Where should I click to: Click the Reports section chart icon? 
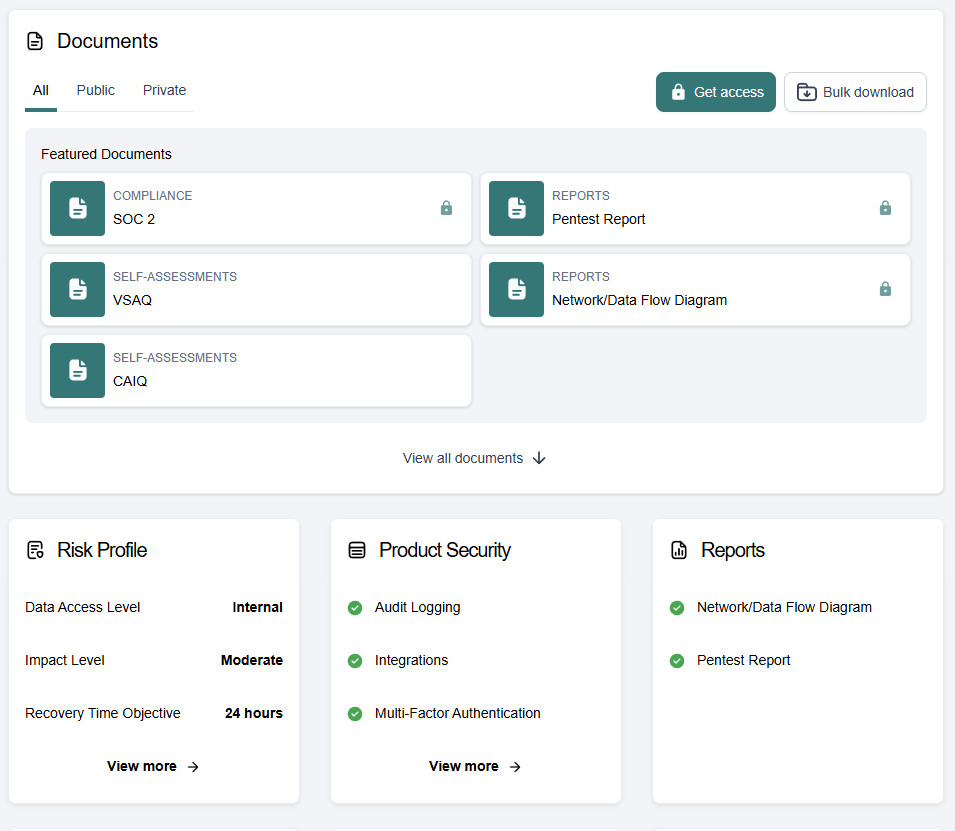tap(679, 550)
